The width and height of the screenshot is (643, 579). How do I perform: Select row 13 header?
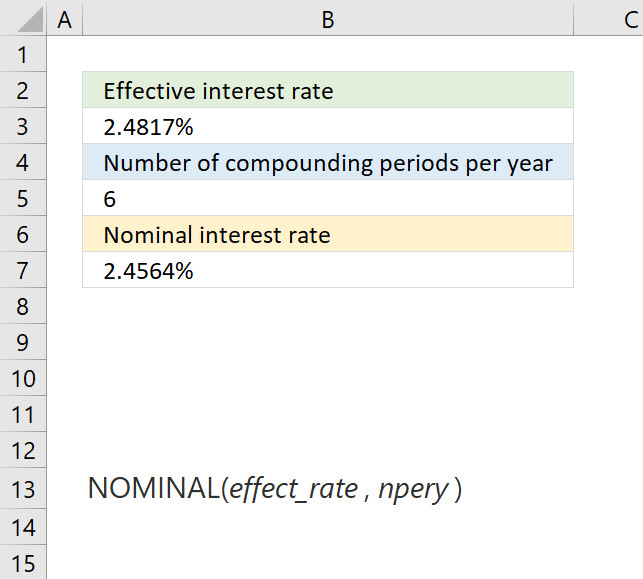coord(23,489)
